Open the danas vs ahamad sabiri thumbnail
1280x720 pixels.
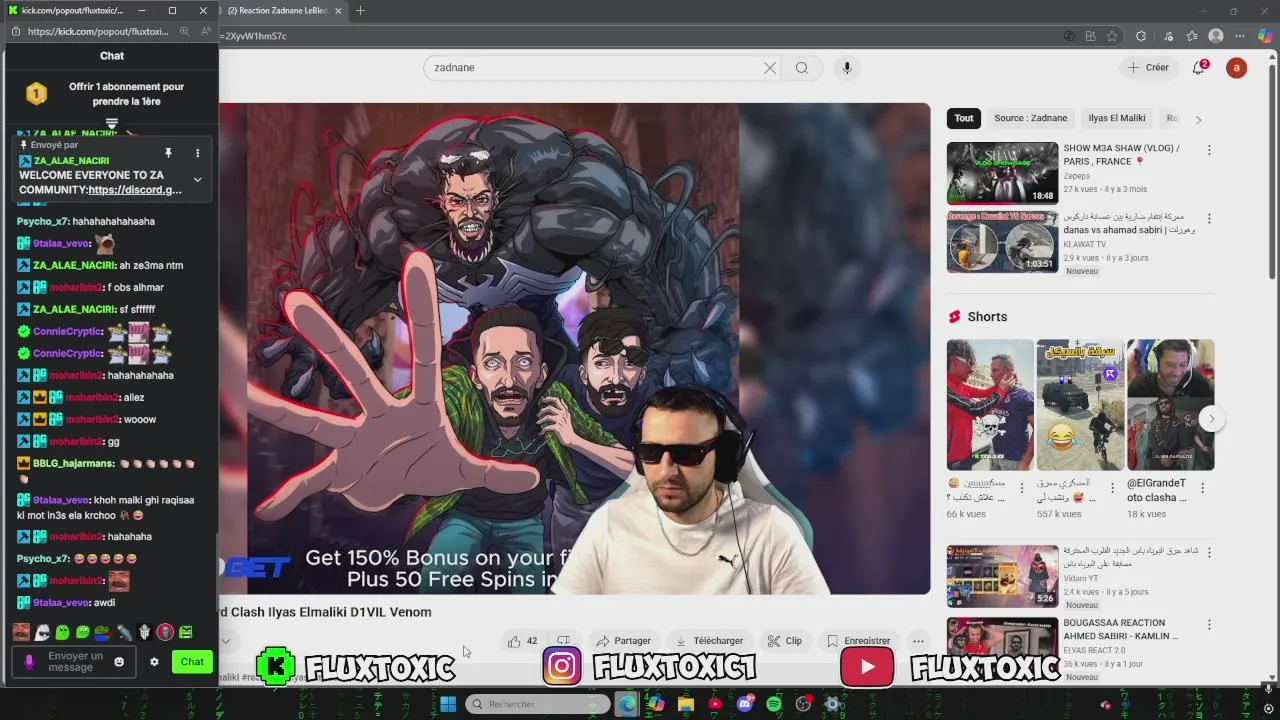[1002, 241]
